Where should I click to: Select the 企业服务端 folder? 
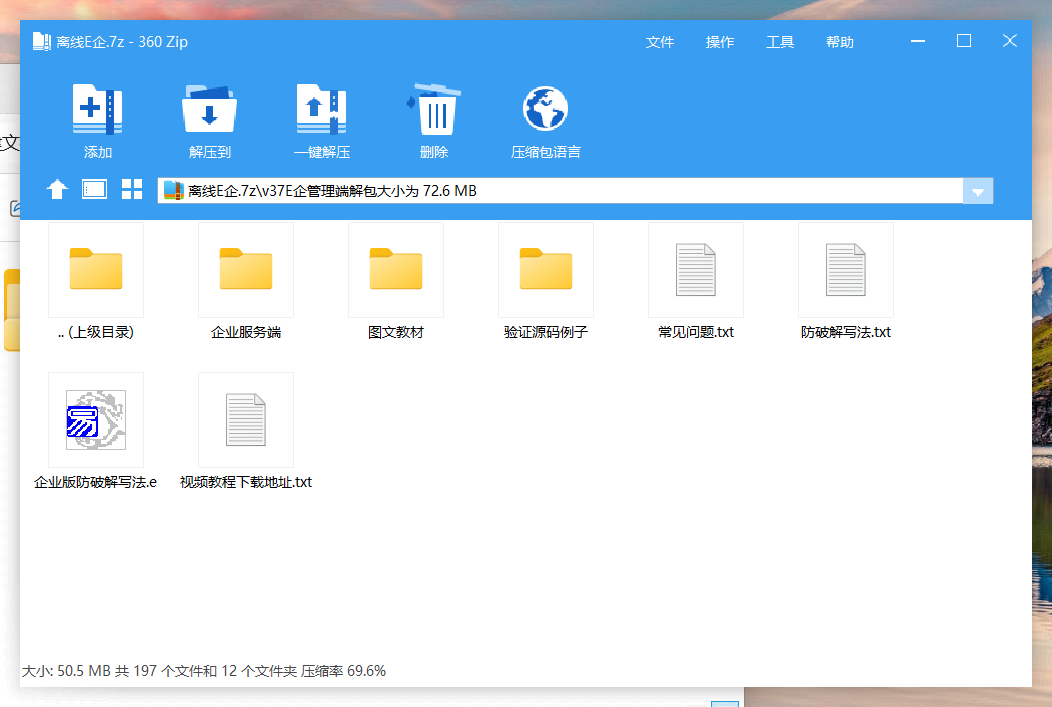click(246, 270)
